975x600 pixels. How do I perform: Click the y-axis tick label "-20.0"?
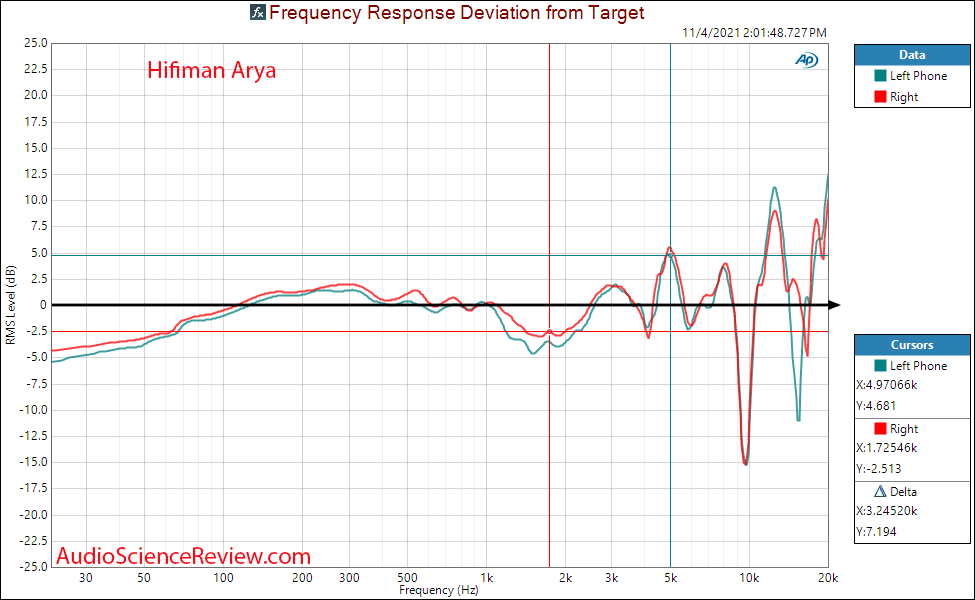tap(34, 515)
